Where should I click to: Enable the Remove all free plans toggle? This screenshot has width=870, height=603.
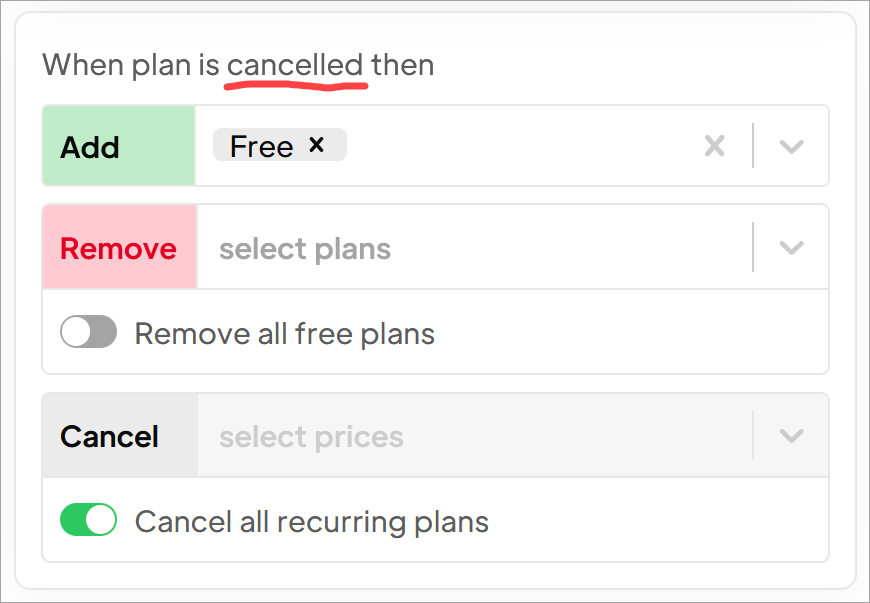[x=88, y=331]
